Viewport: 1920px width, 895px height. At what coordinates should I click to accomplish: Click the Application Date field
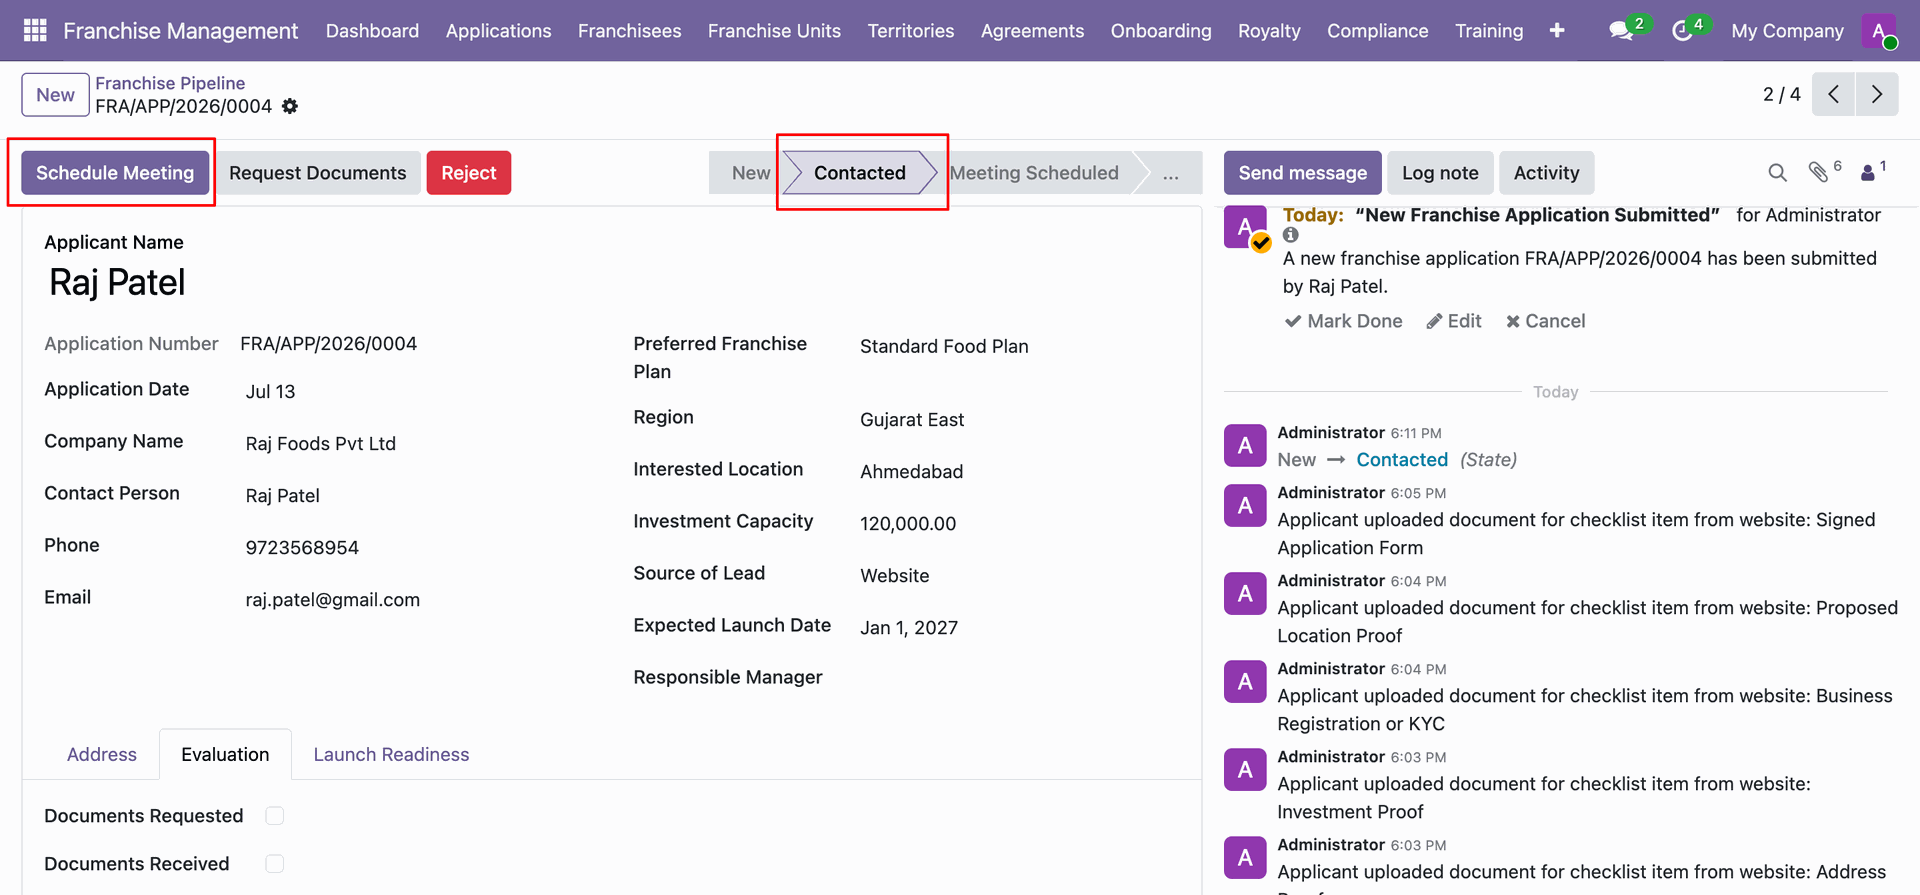point(270,392)
